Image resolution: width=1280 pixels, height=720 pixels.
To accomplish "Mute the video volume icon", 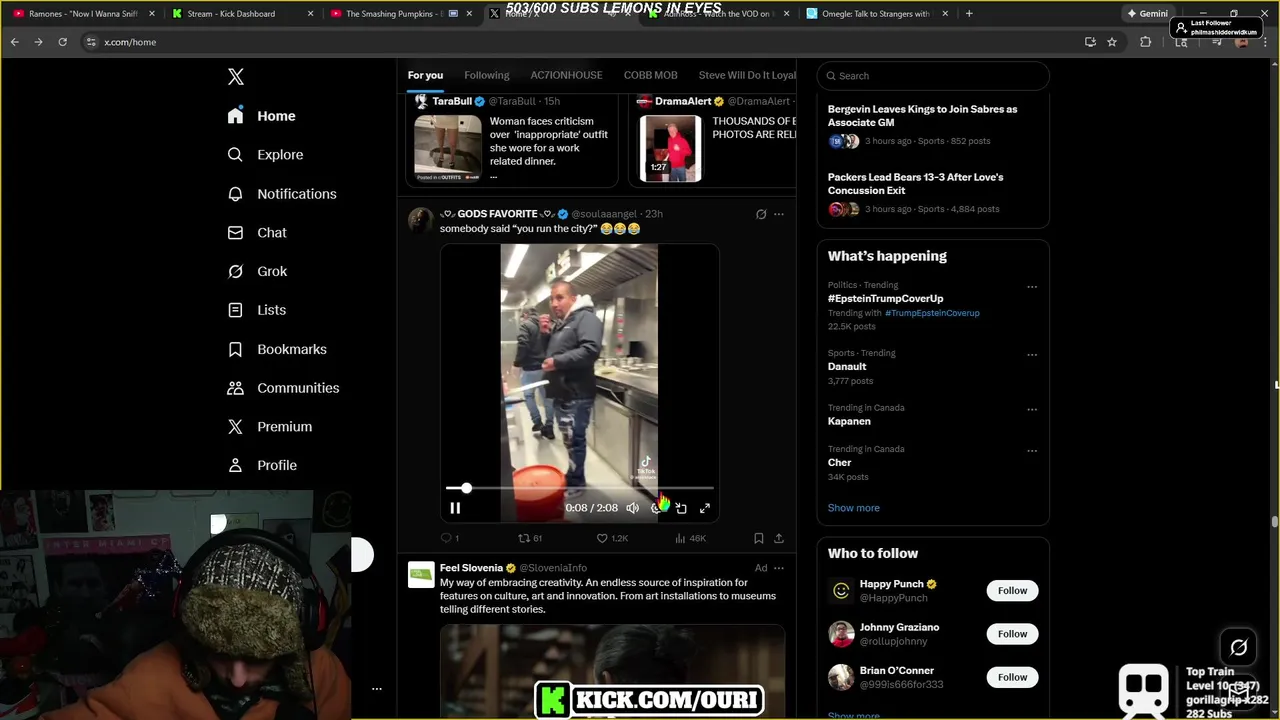I will click(632, 508).
